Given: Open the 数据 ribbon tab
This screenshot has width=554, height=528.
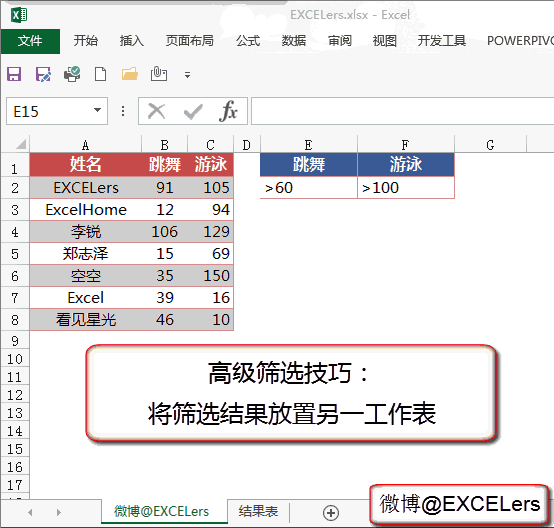Looking at the screenshot, I should [x=294, y=41].
